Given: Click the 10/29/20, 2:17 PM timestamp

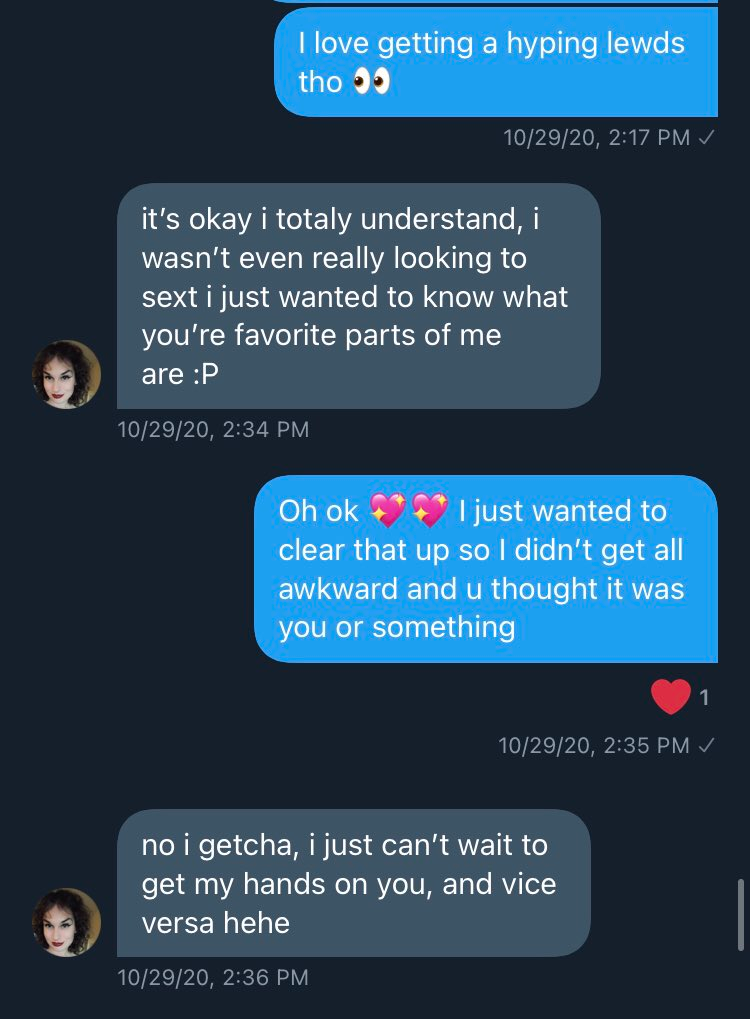Looking at the screenshot, I should click(x=597, y=137).
